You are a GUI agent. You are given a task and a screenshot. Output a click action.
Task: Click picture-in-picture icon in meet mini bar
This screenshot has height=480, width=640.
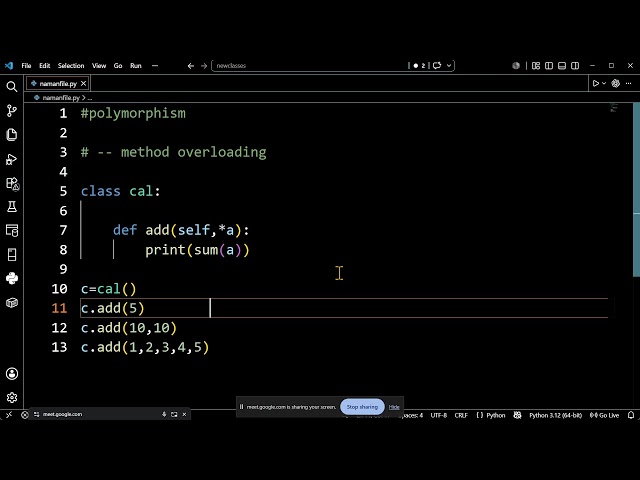tap(174, 414)
